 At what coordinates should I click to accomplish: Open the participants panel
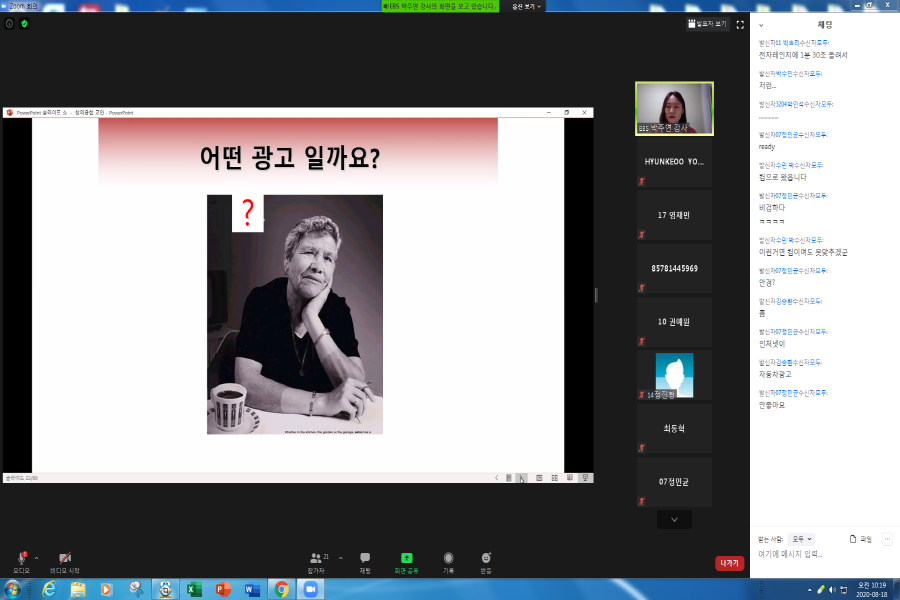point(317,558)
